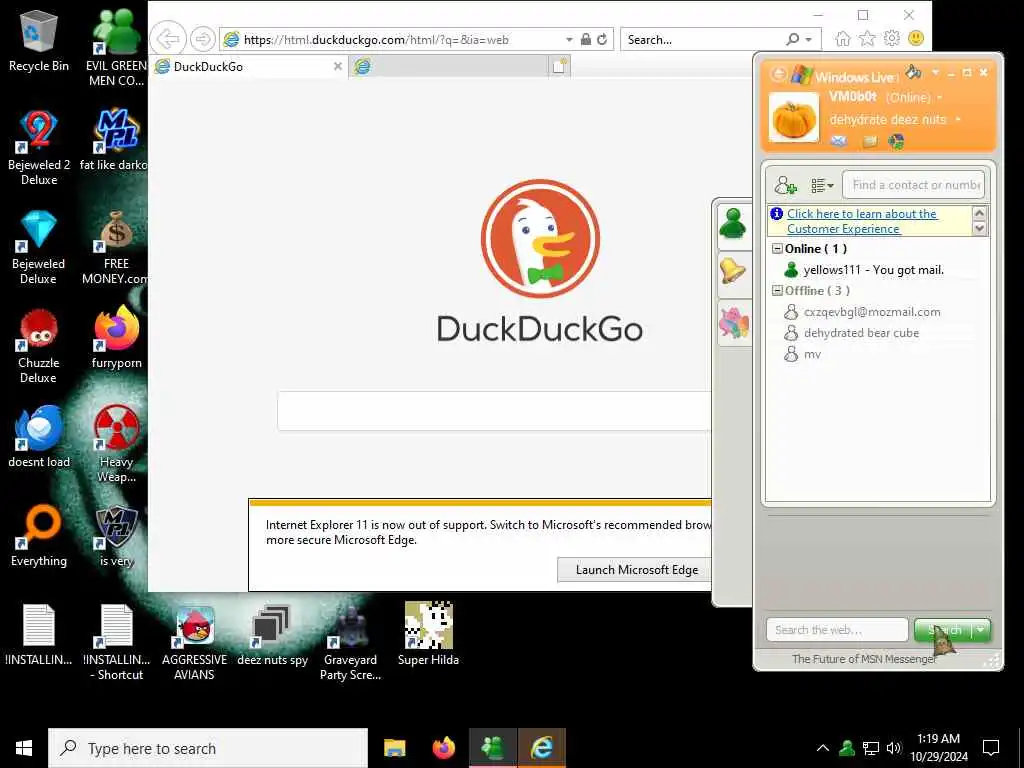The width and height of the screenshot is (1024, 768).
Task: Open the VM0b0t (Online) status dropdown
Action: coord(940,98)
